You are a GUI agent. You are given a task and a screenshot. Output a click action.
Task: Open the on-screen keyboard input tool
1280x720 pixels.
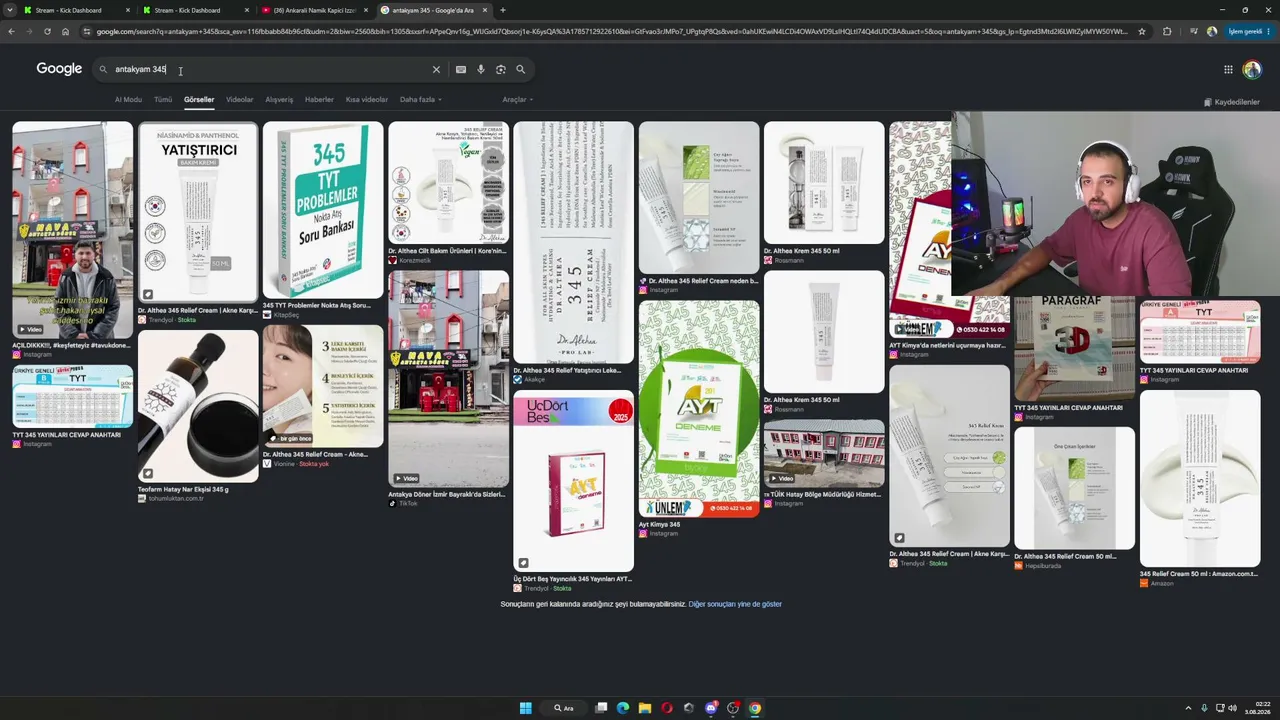[460, 69]
